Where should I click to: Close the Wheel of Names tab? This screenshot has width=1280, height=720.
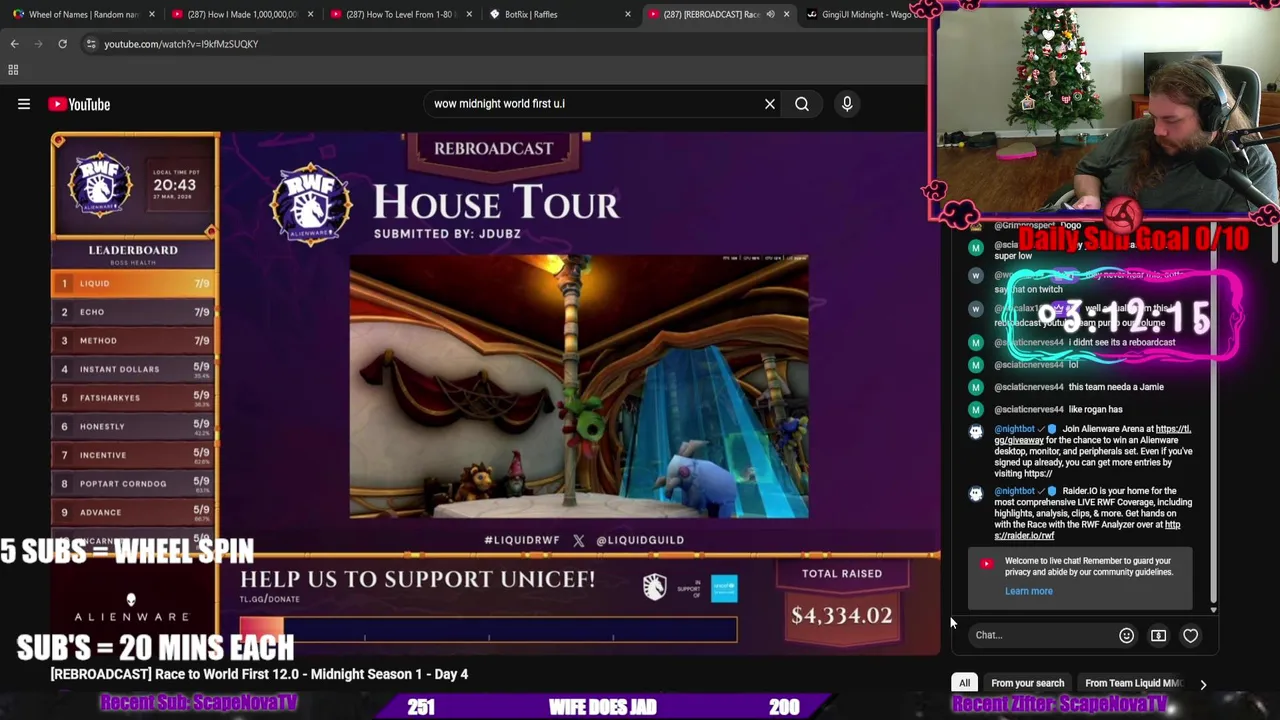[x=152, y=14]
